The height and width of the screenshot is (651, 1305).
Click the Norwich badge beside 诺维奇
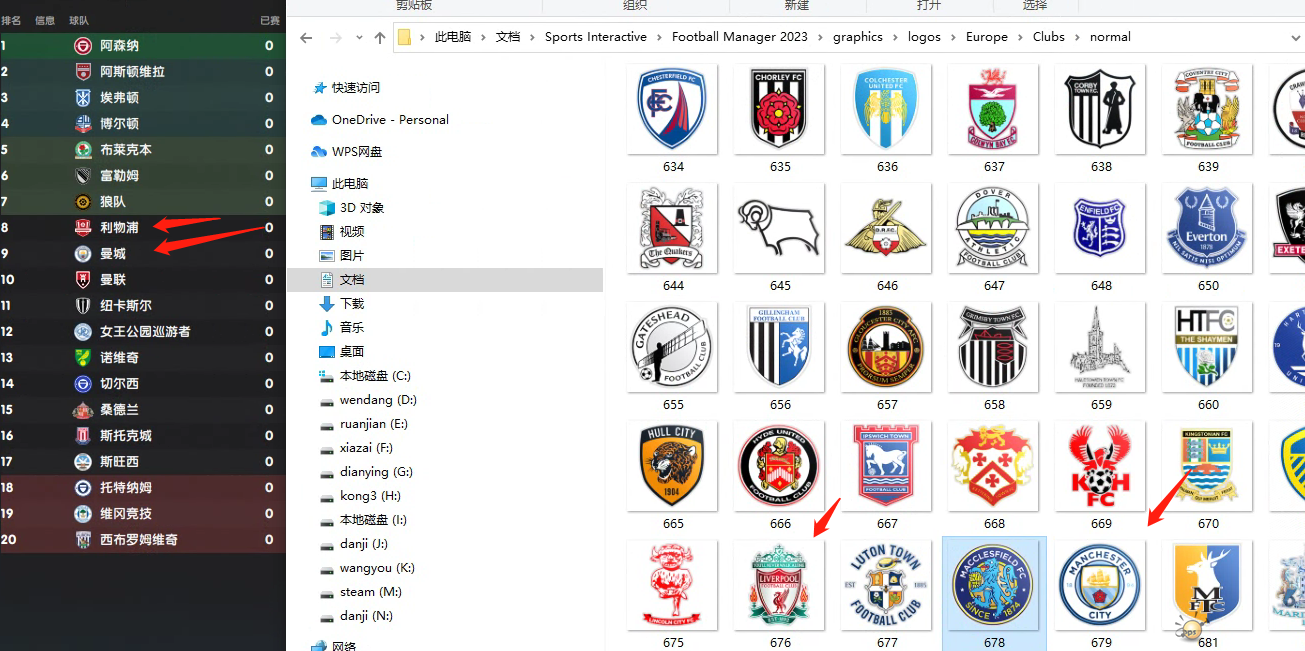[83, 358]
